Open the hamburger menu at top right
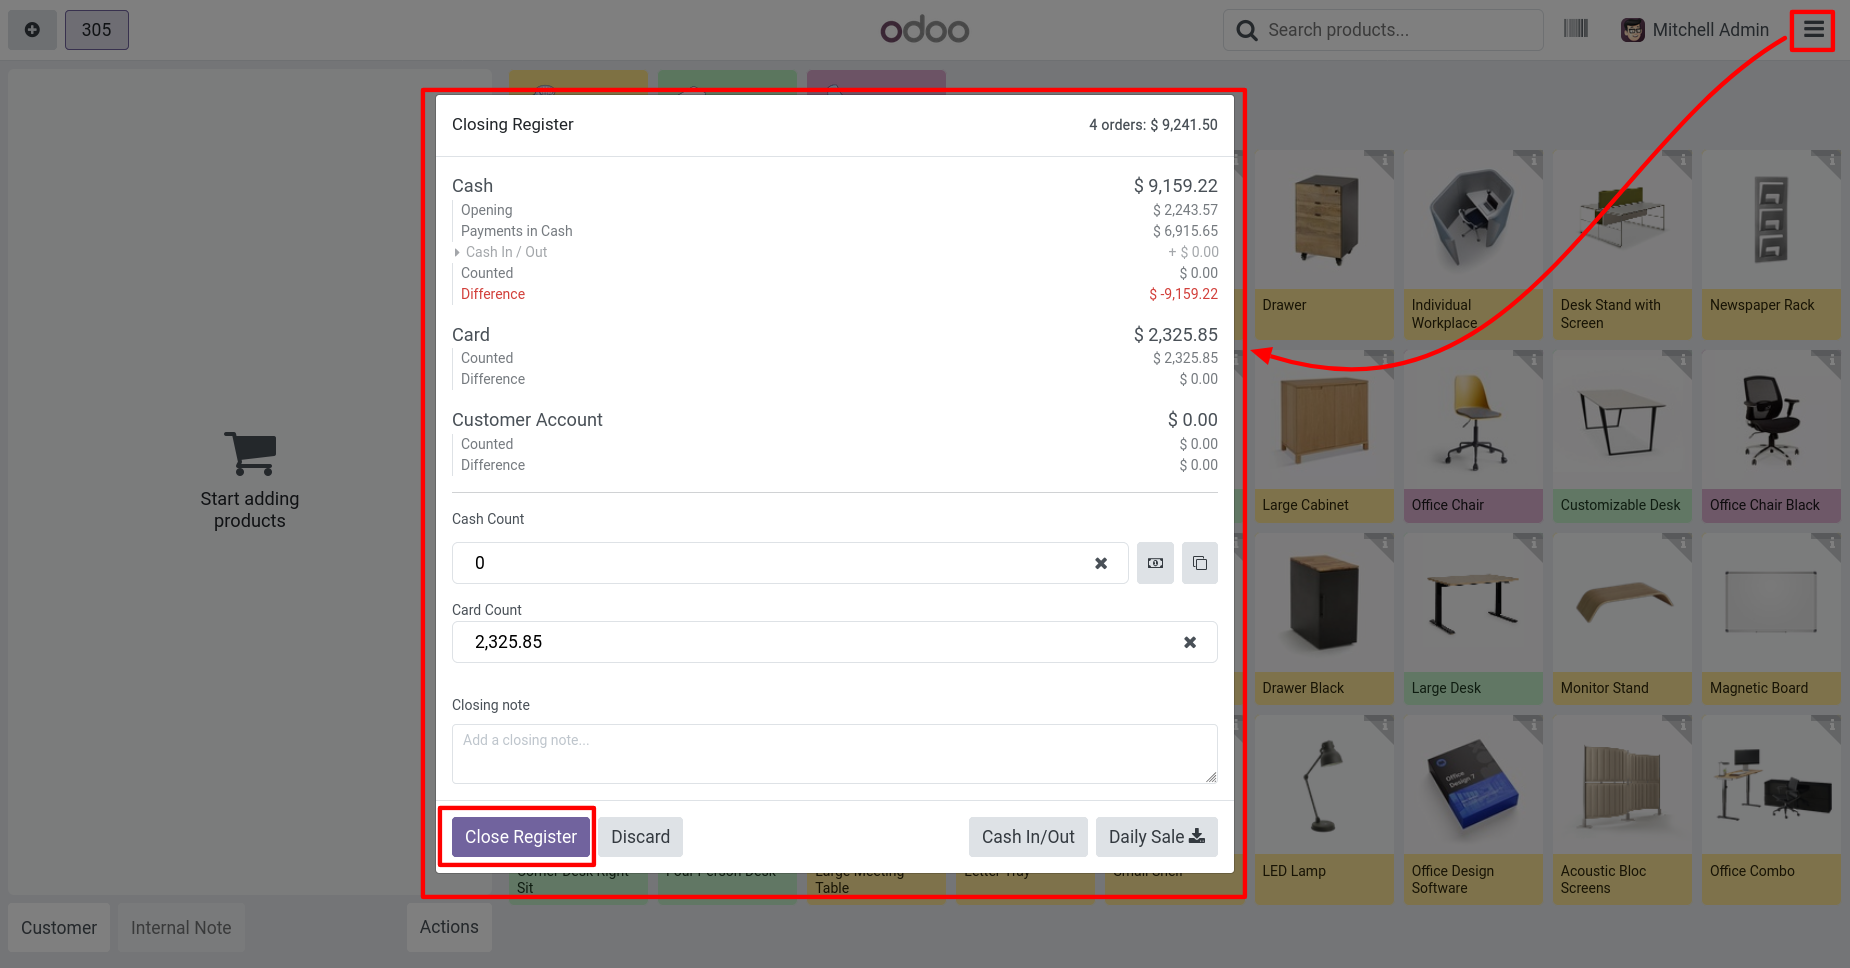Image resolution: width=1850 pixels, height=968 pixels. click(x=1813, y=30)
